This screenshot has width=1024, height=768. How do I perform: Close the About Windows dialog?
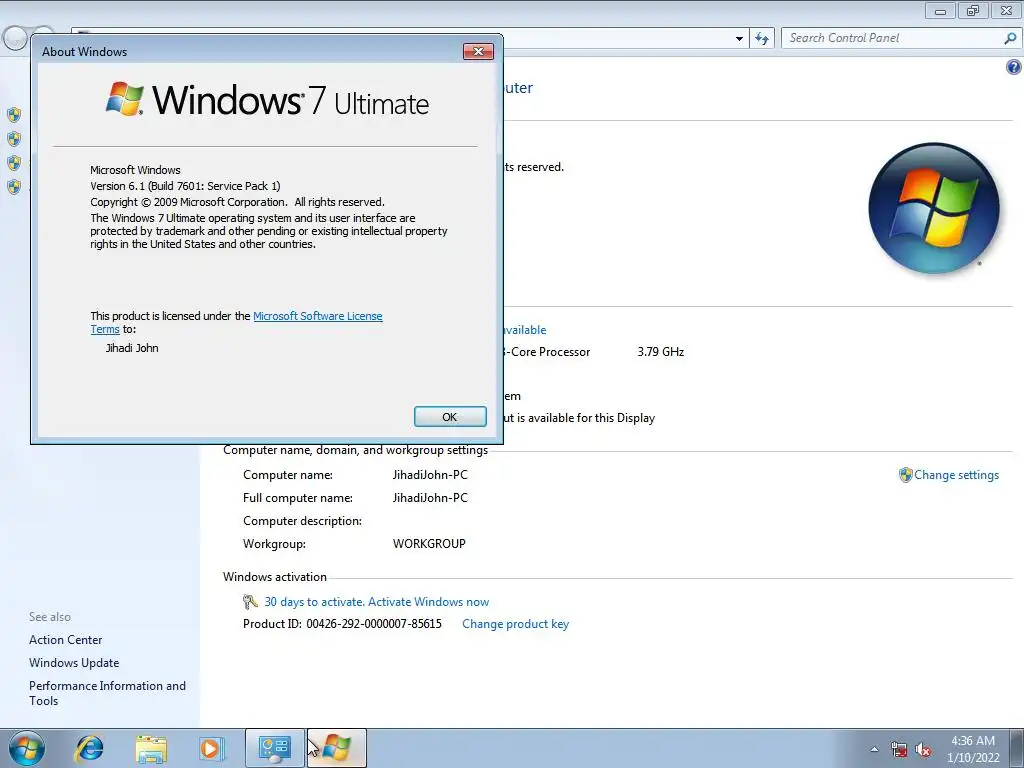478,52
